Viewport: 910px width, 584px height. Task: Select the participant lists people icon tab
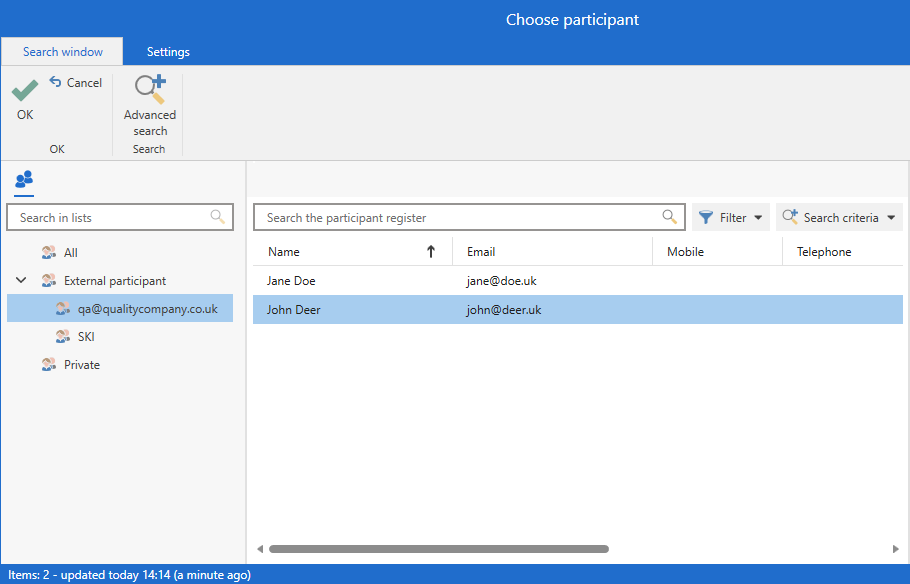(x=24, y=179)
